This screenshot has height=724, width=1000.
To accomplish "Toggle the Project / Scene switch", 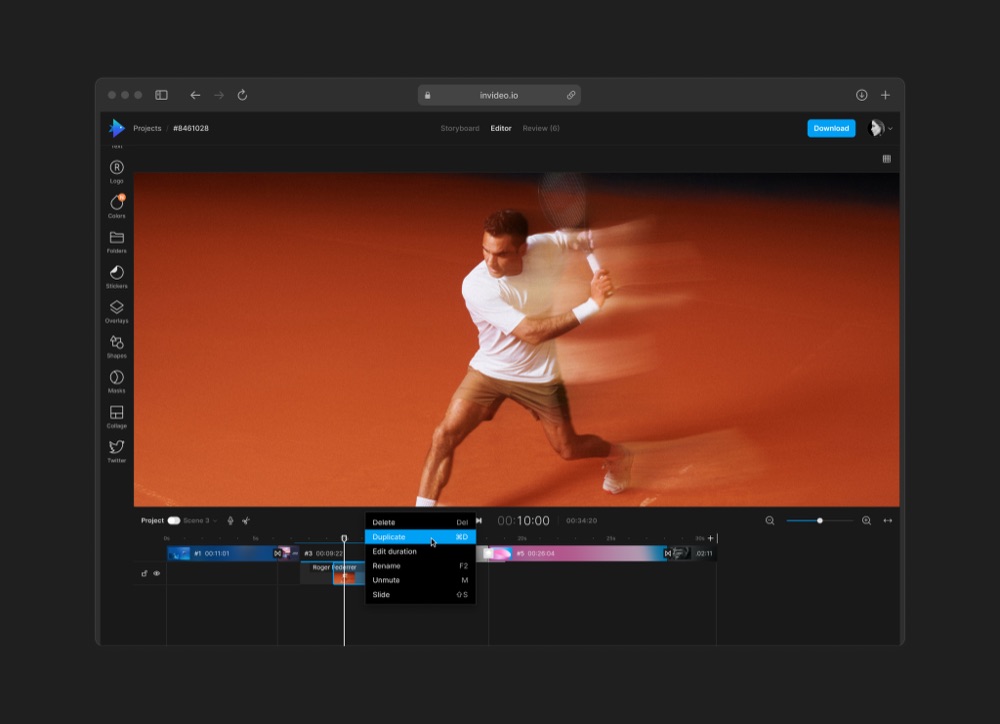I will tap(173, 521).
